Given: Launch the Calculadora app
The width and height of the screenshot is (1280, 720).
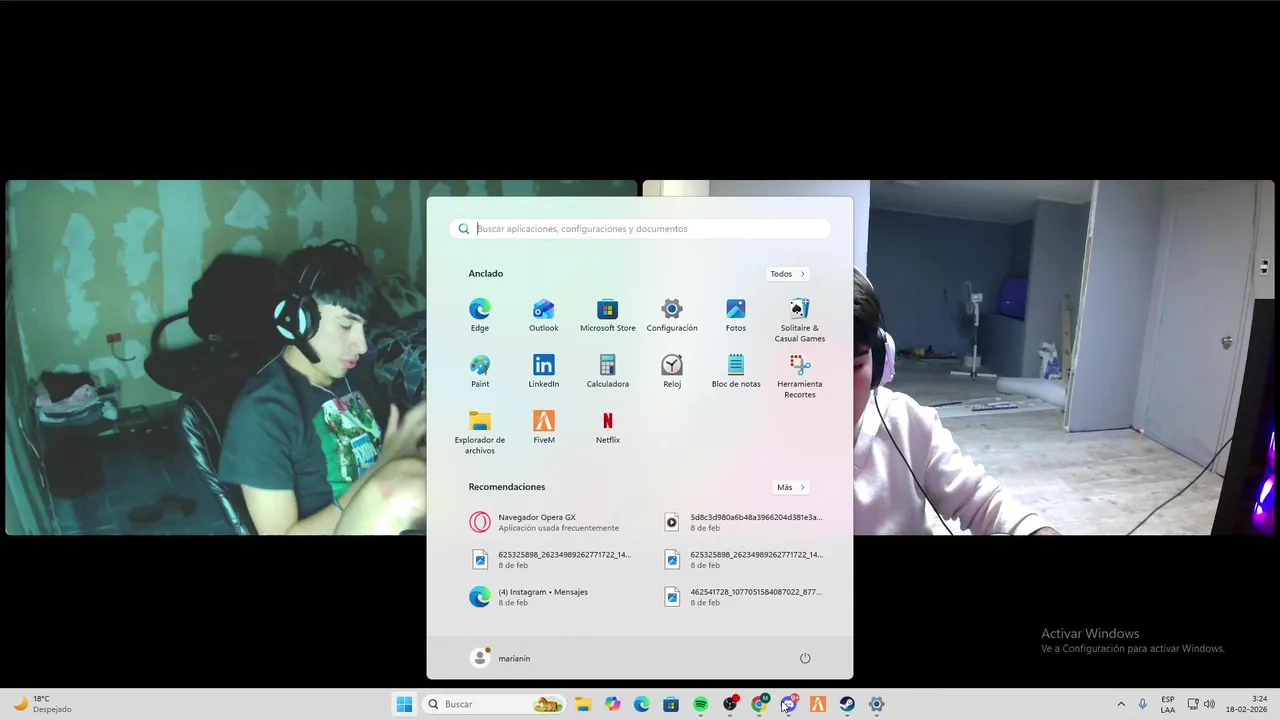Looking at the screenshot, I should point(608,370).
